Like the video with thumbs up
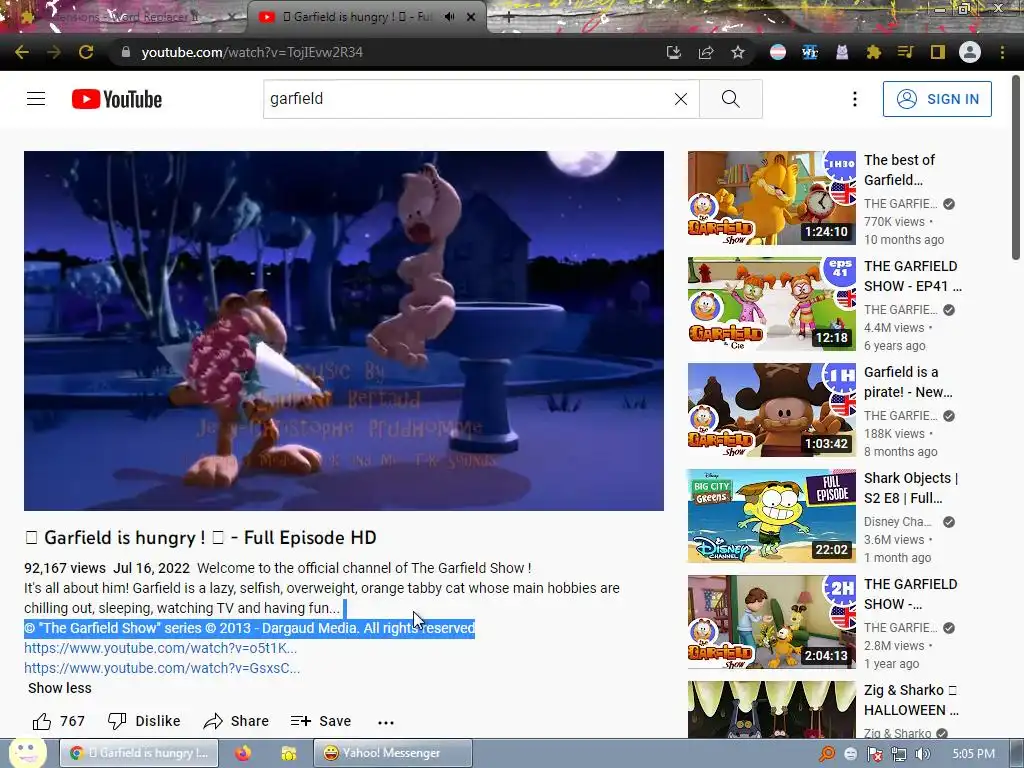 59,721
